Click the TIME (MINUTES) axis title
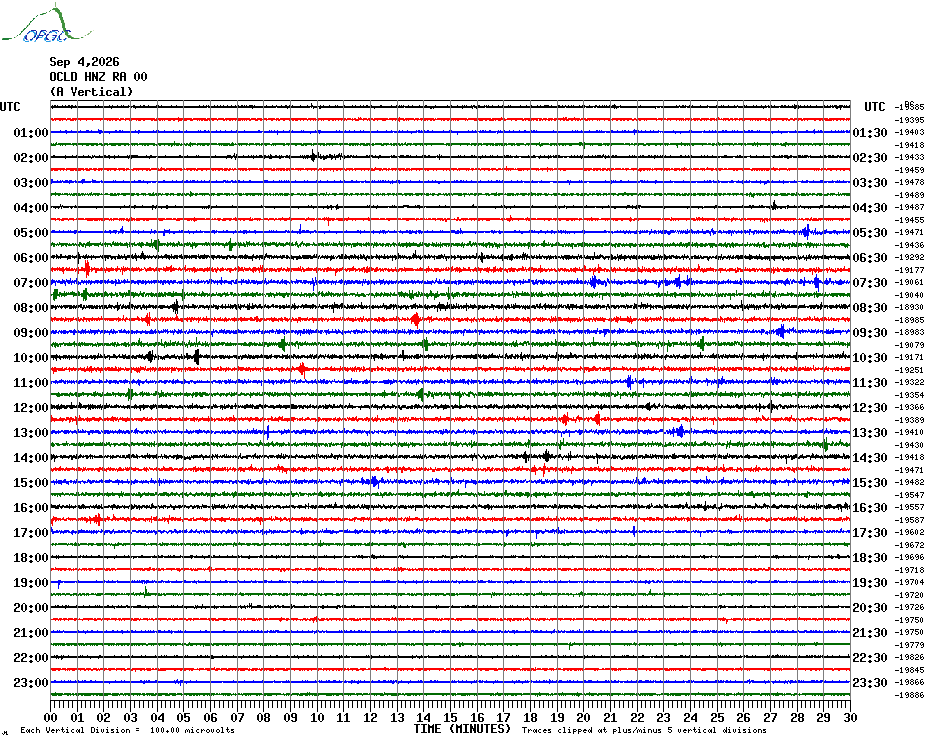Viewport: 930px width, 744px height. coord(462,729)
